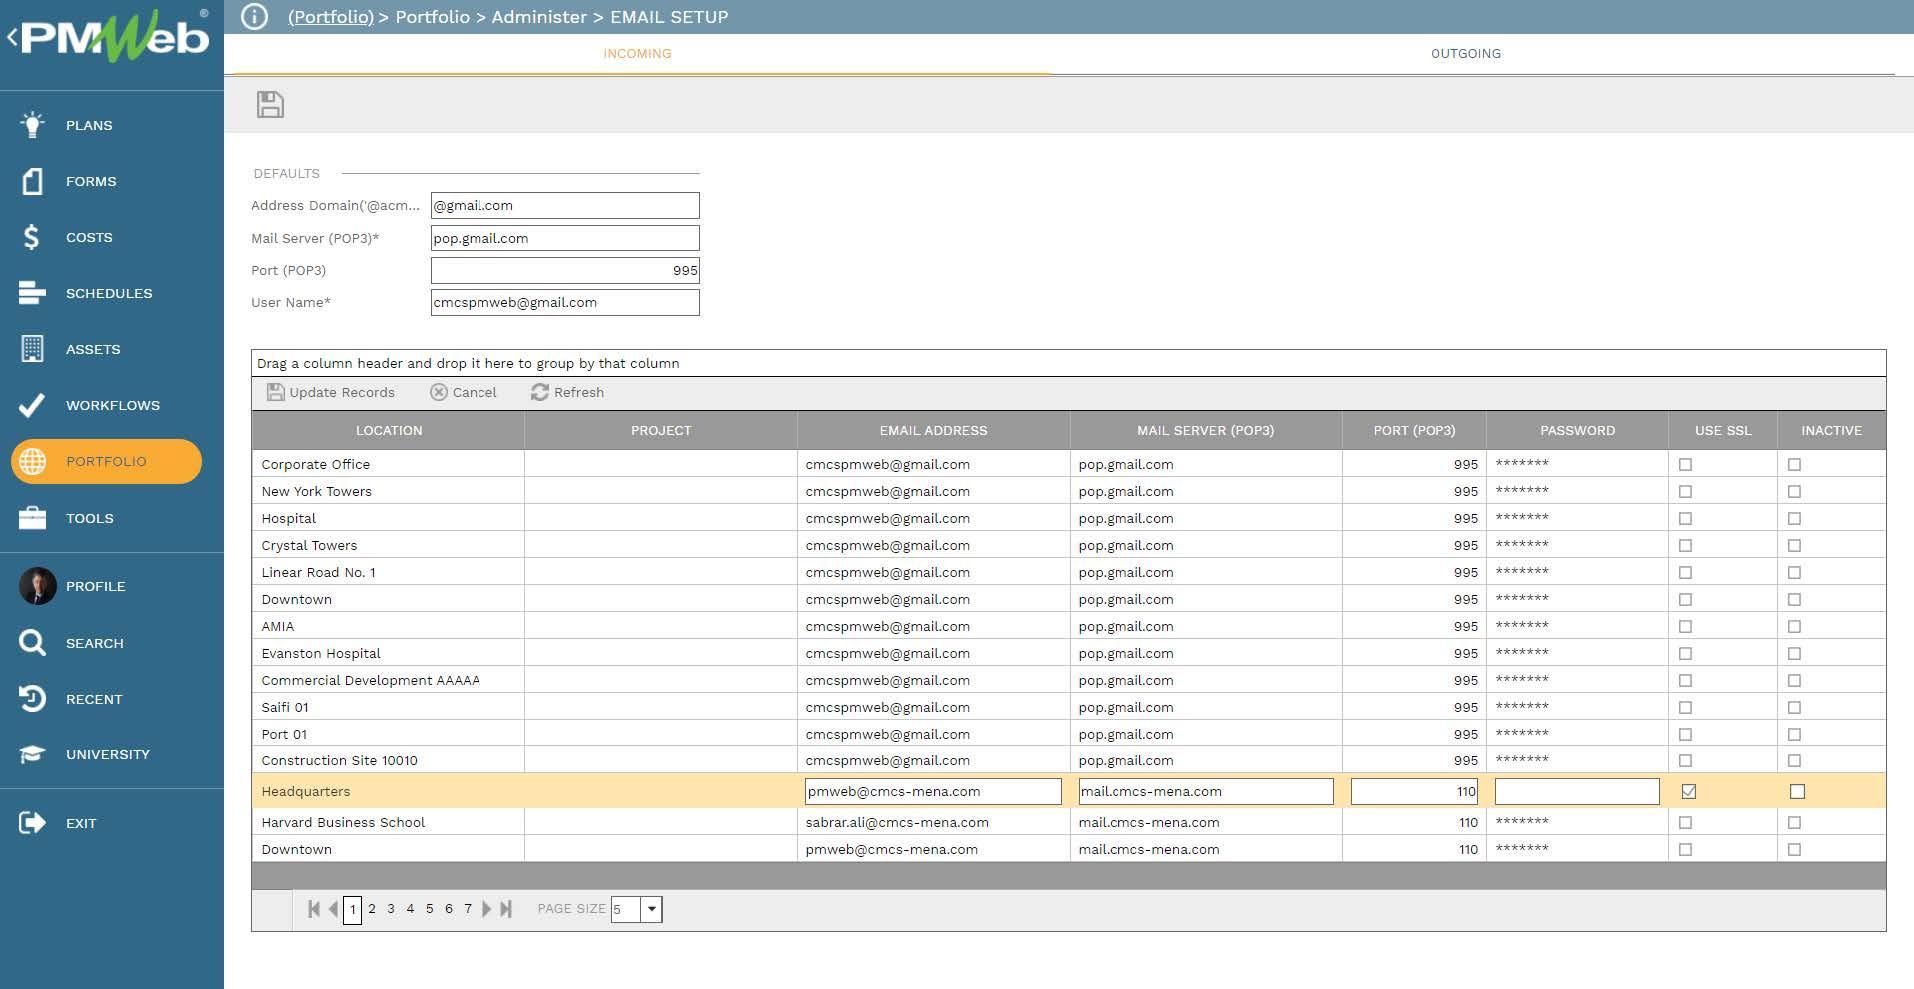
Task: Click the User Name input field
Action: 565,302
